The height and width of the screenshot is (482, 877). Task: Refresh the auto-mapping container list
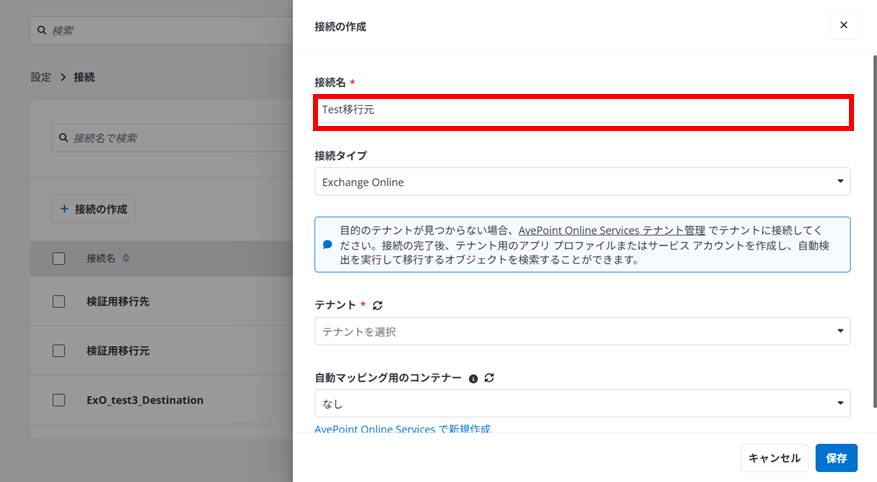click(x=489, y=378)
